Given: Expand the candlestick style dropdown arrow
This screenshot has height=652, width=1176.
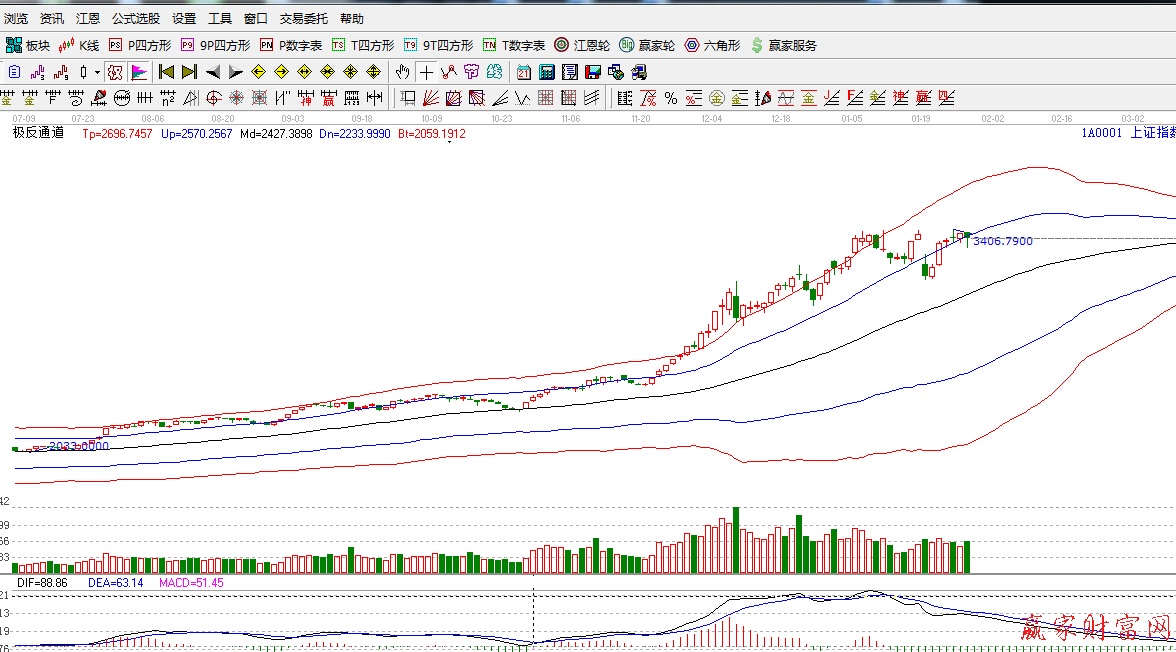Looking at the screenshot, I should (x=97, y=72).
